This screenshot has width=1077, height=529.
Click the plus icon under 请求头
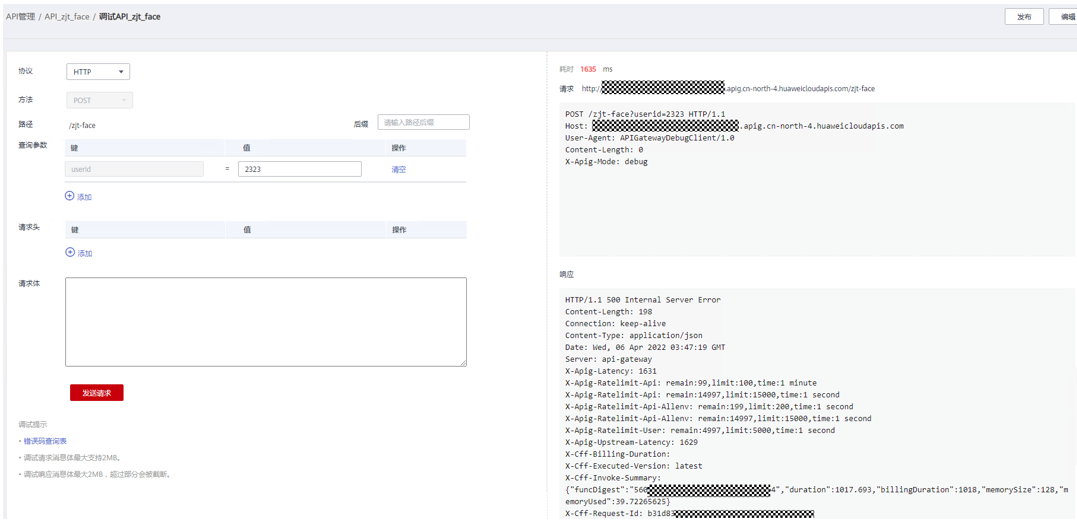[70, 252]
